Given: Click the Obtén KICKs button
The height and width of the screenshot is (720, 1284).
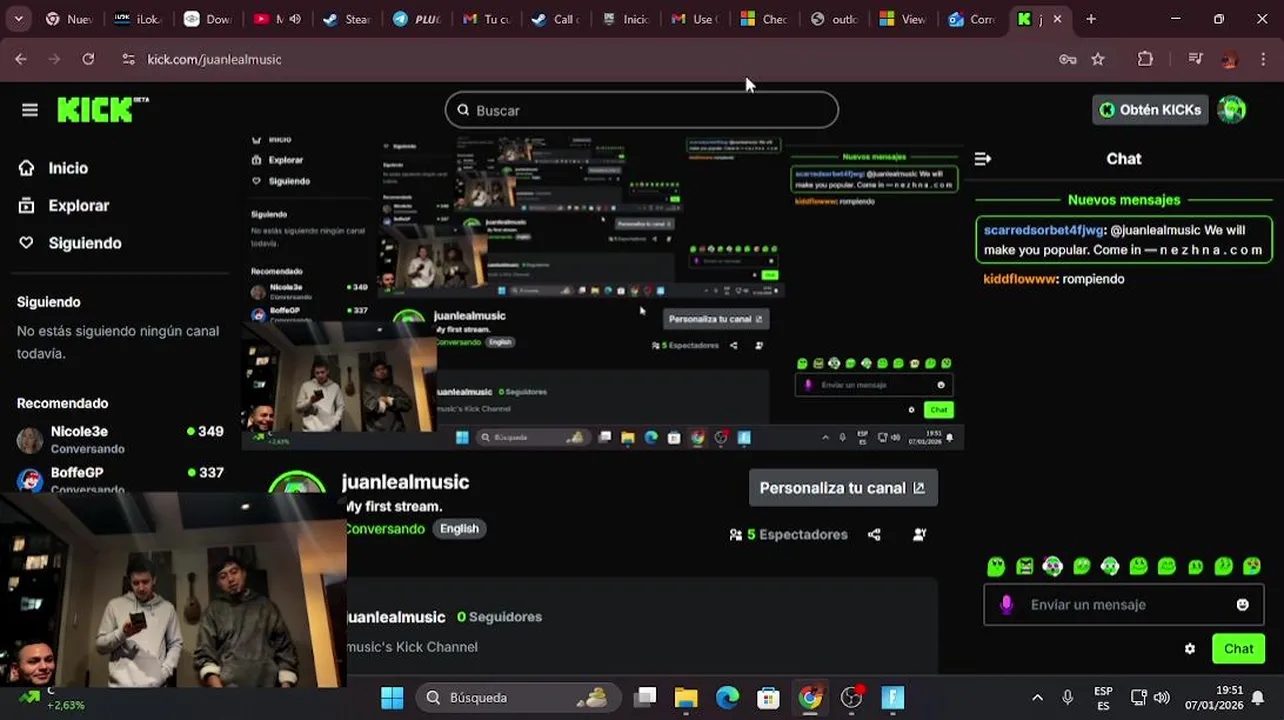Looking at the screenshot, I should pos(1150,110).
